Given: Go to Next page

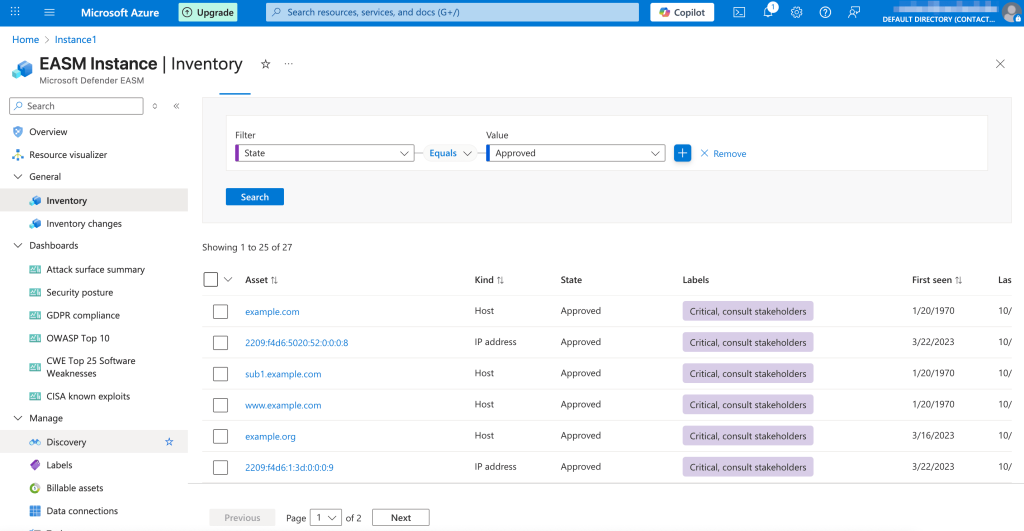Looking at the screenshot, I should tap(401, 518).
